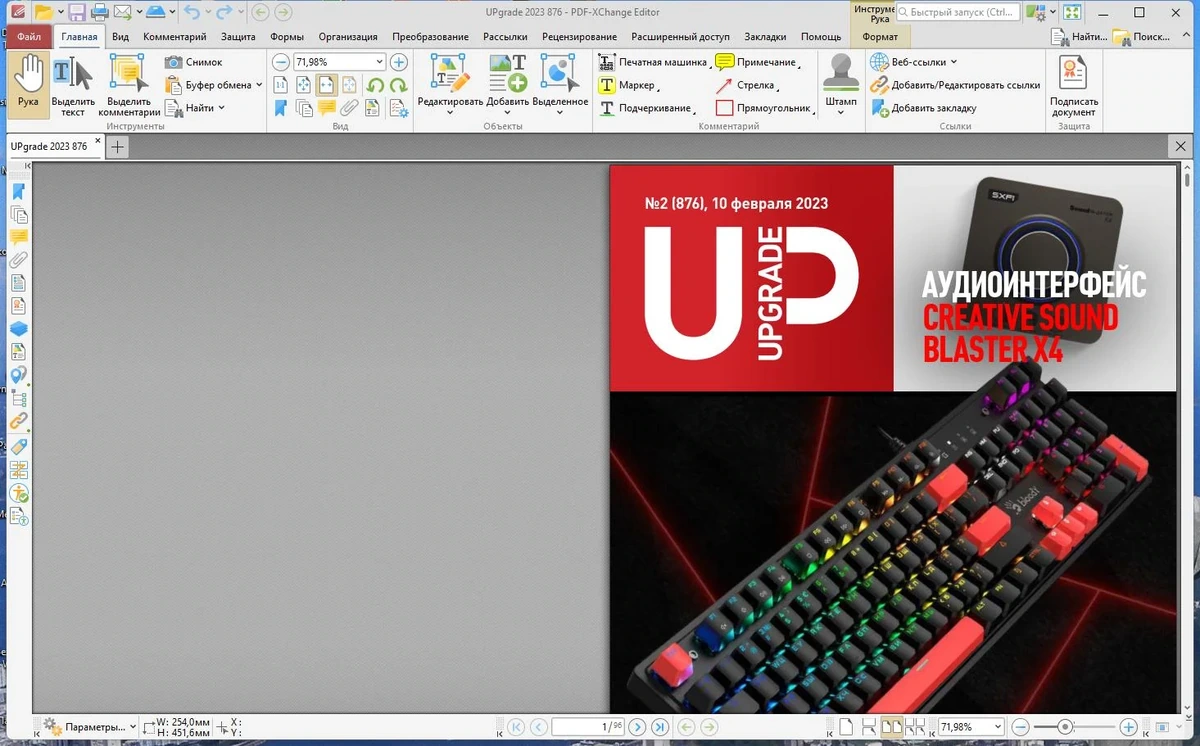Viewport: 1200px width, 746px height.
Task: Select the Подчеркивание underline tool
Action: tap(646, 108)
